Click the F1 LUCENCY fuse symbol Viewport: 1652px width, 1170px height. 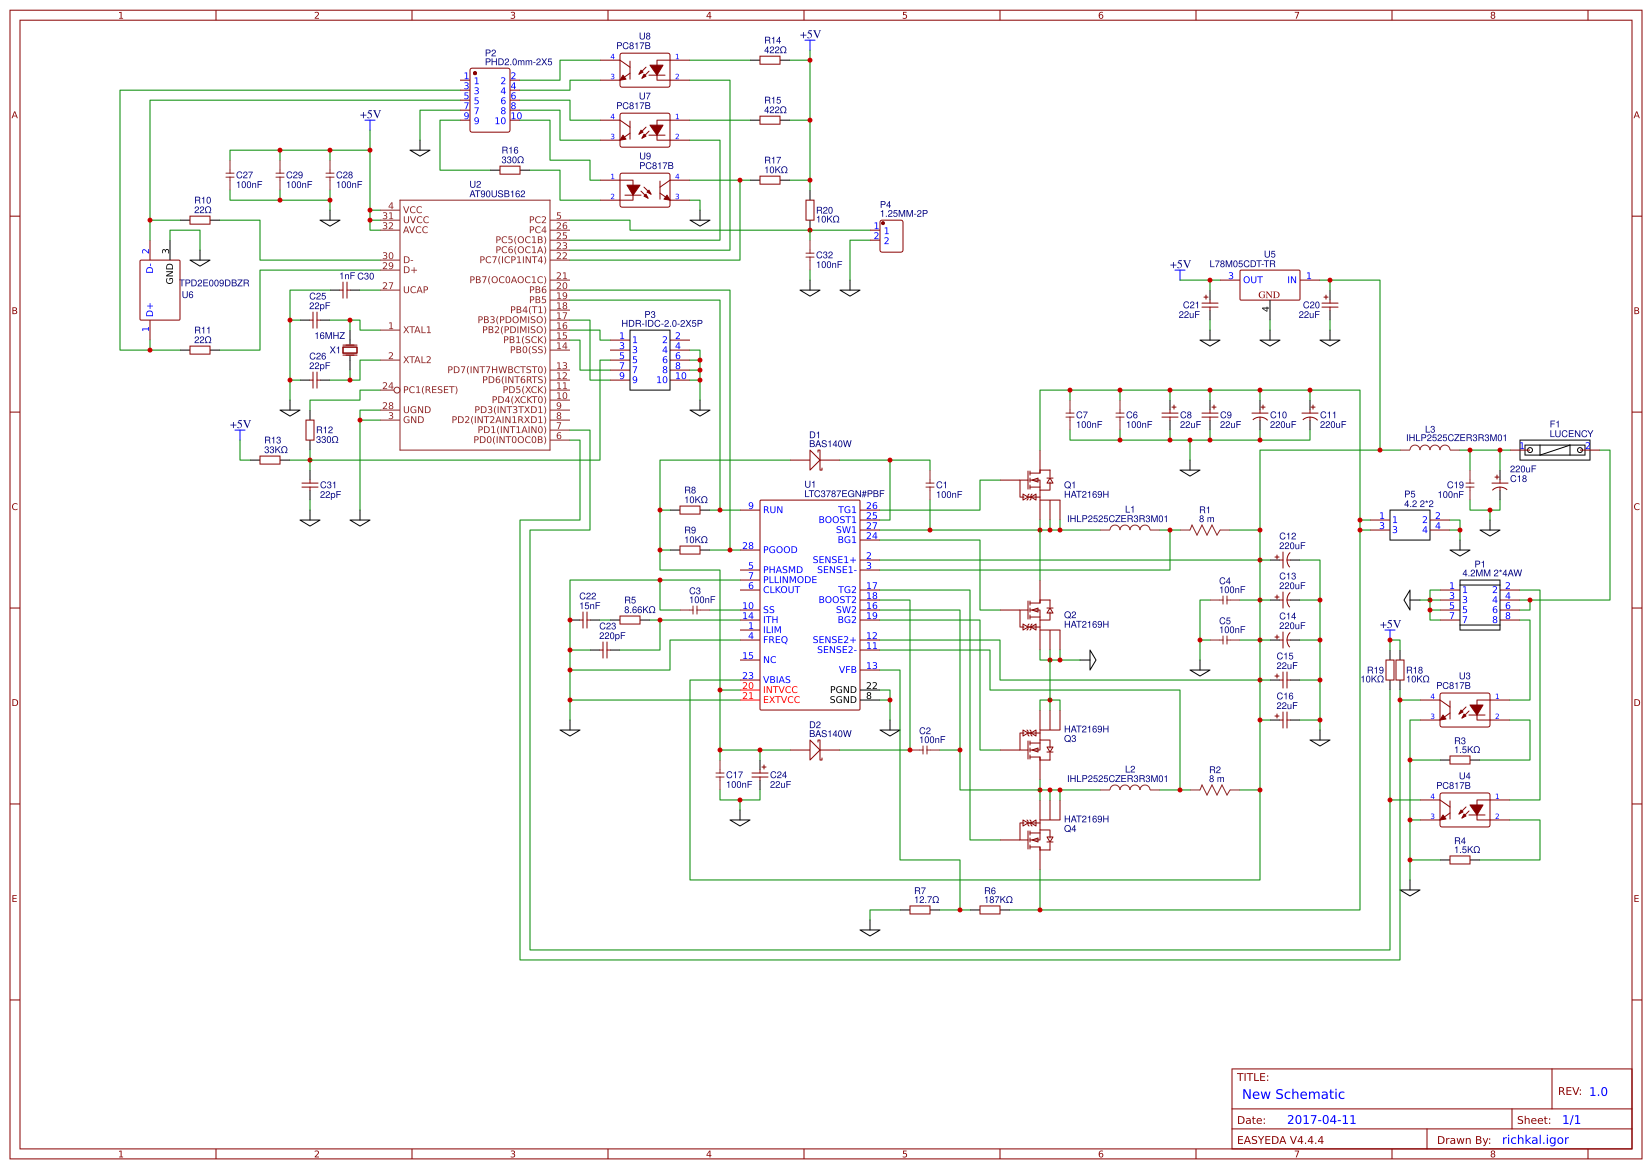coord(1555,450)
